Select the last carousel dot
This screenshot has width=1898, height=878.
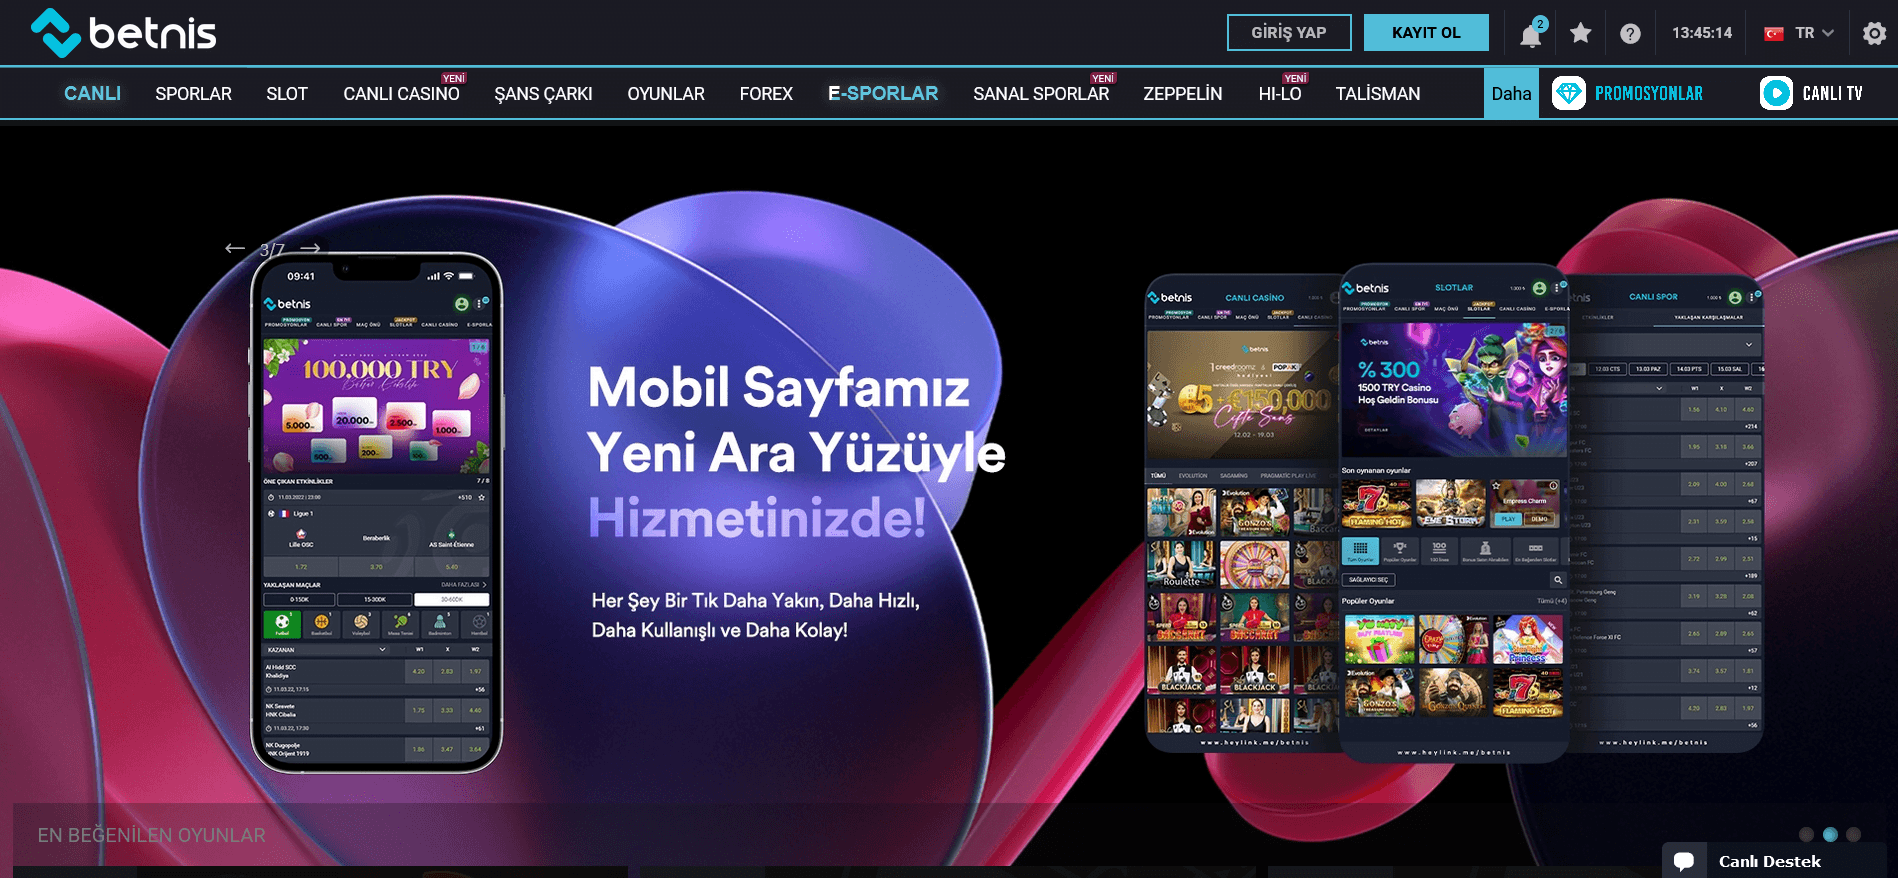[1853, 834]
